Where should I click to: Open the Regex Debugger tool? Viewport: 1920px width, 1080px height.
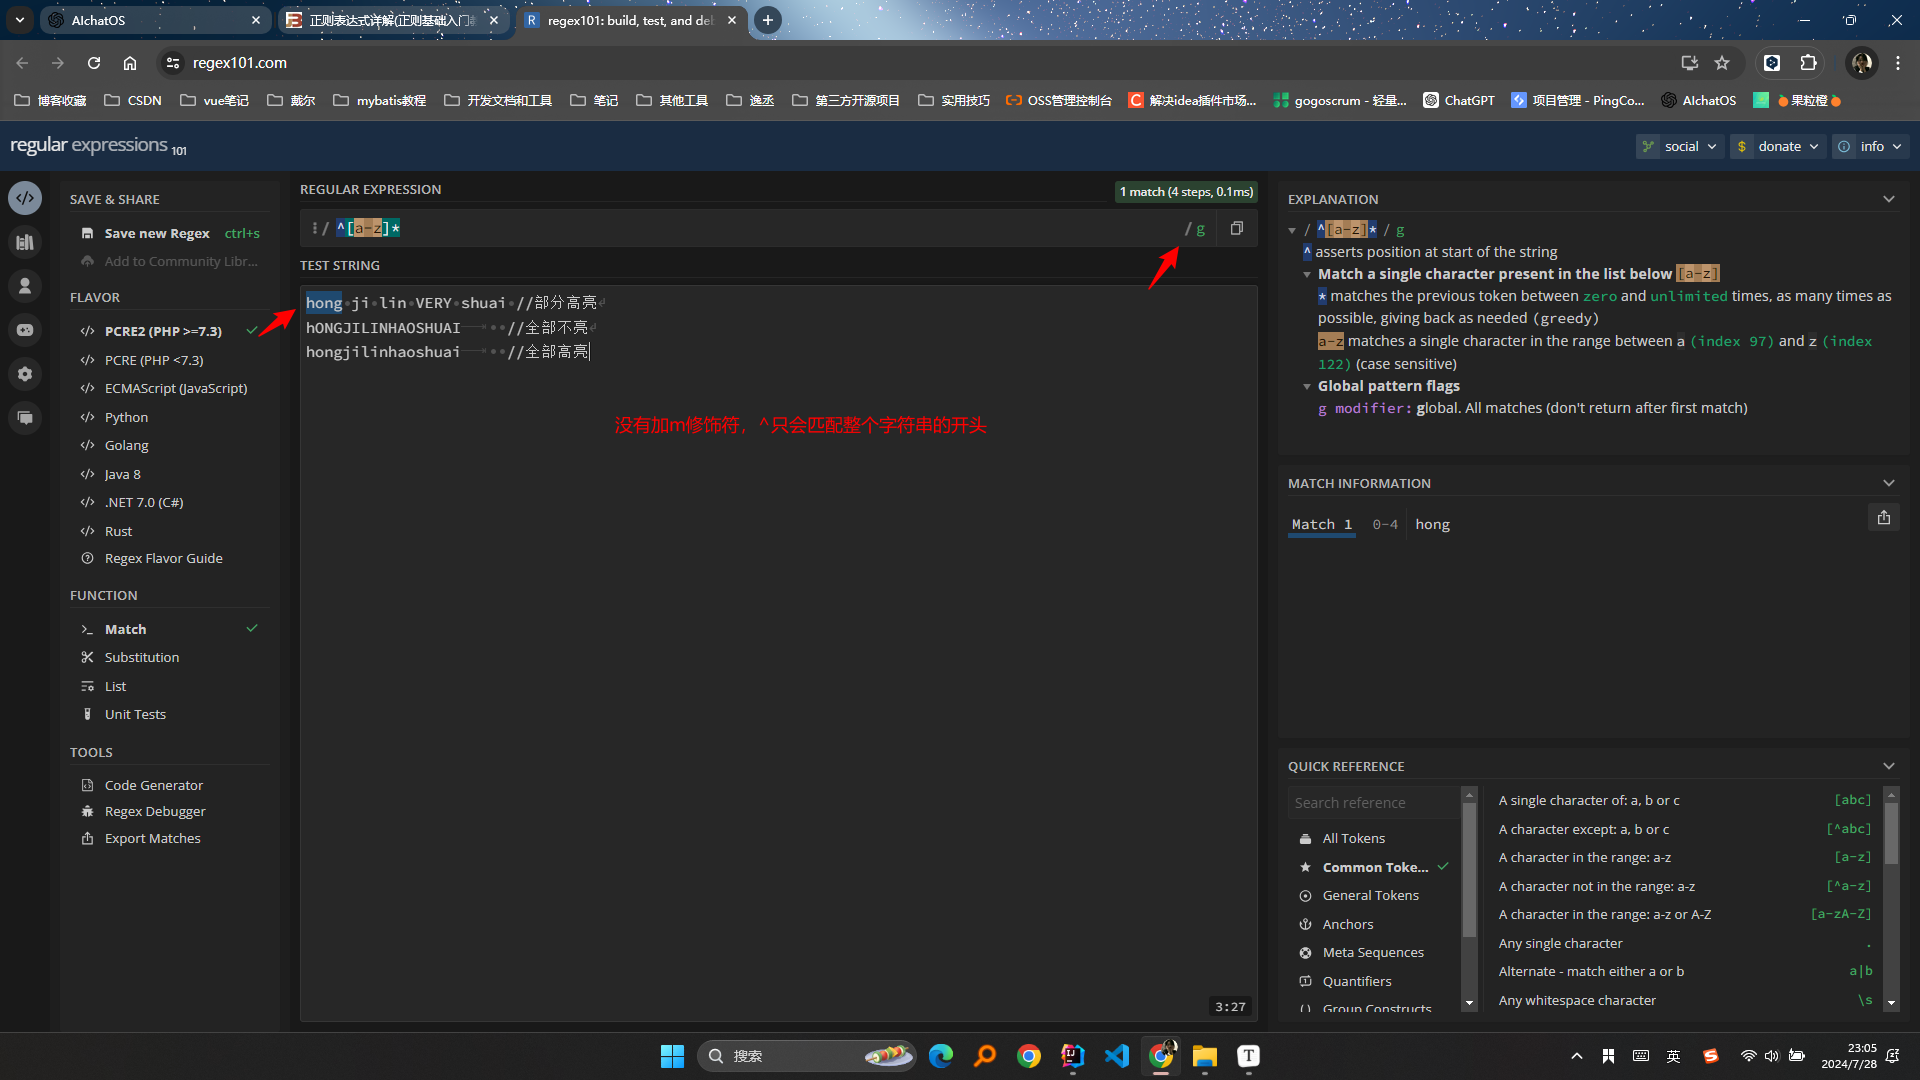[155, 811]
